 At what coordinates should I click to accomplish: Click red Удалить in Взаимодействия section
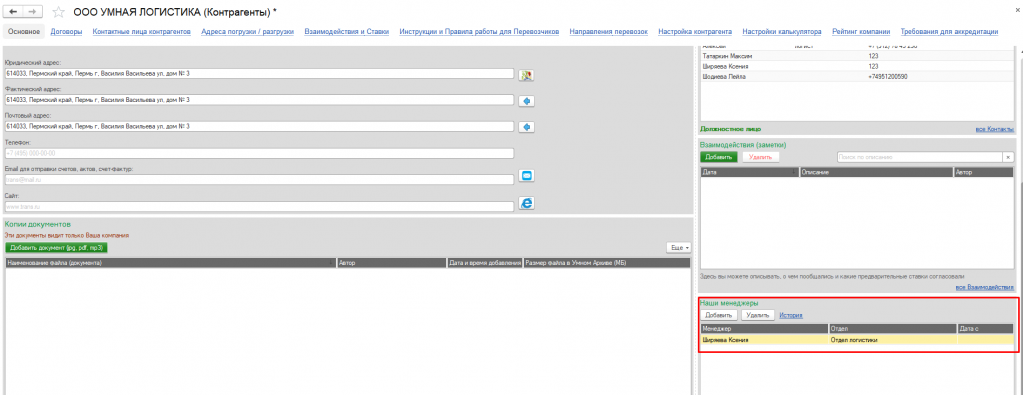760,157
